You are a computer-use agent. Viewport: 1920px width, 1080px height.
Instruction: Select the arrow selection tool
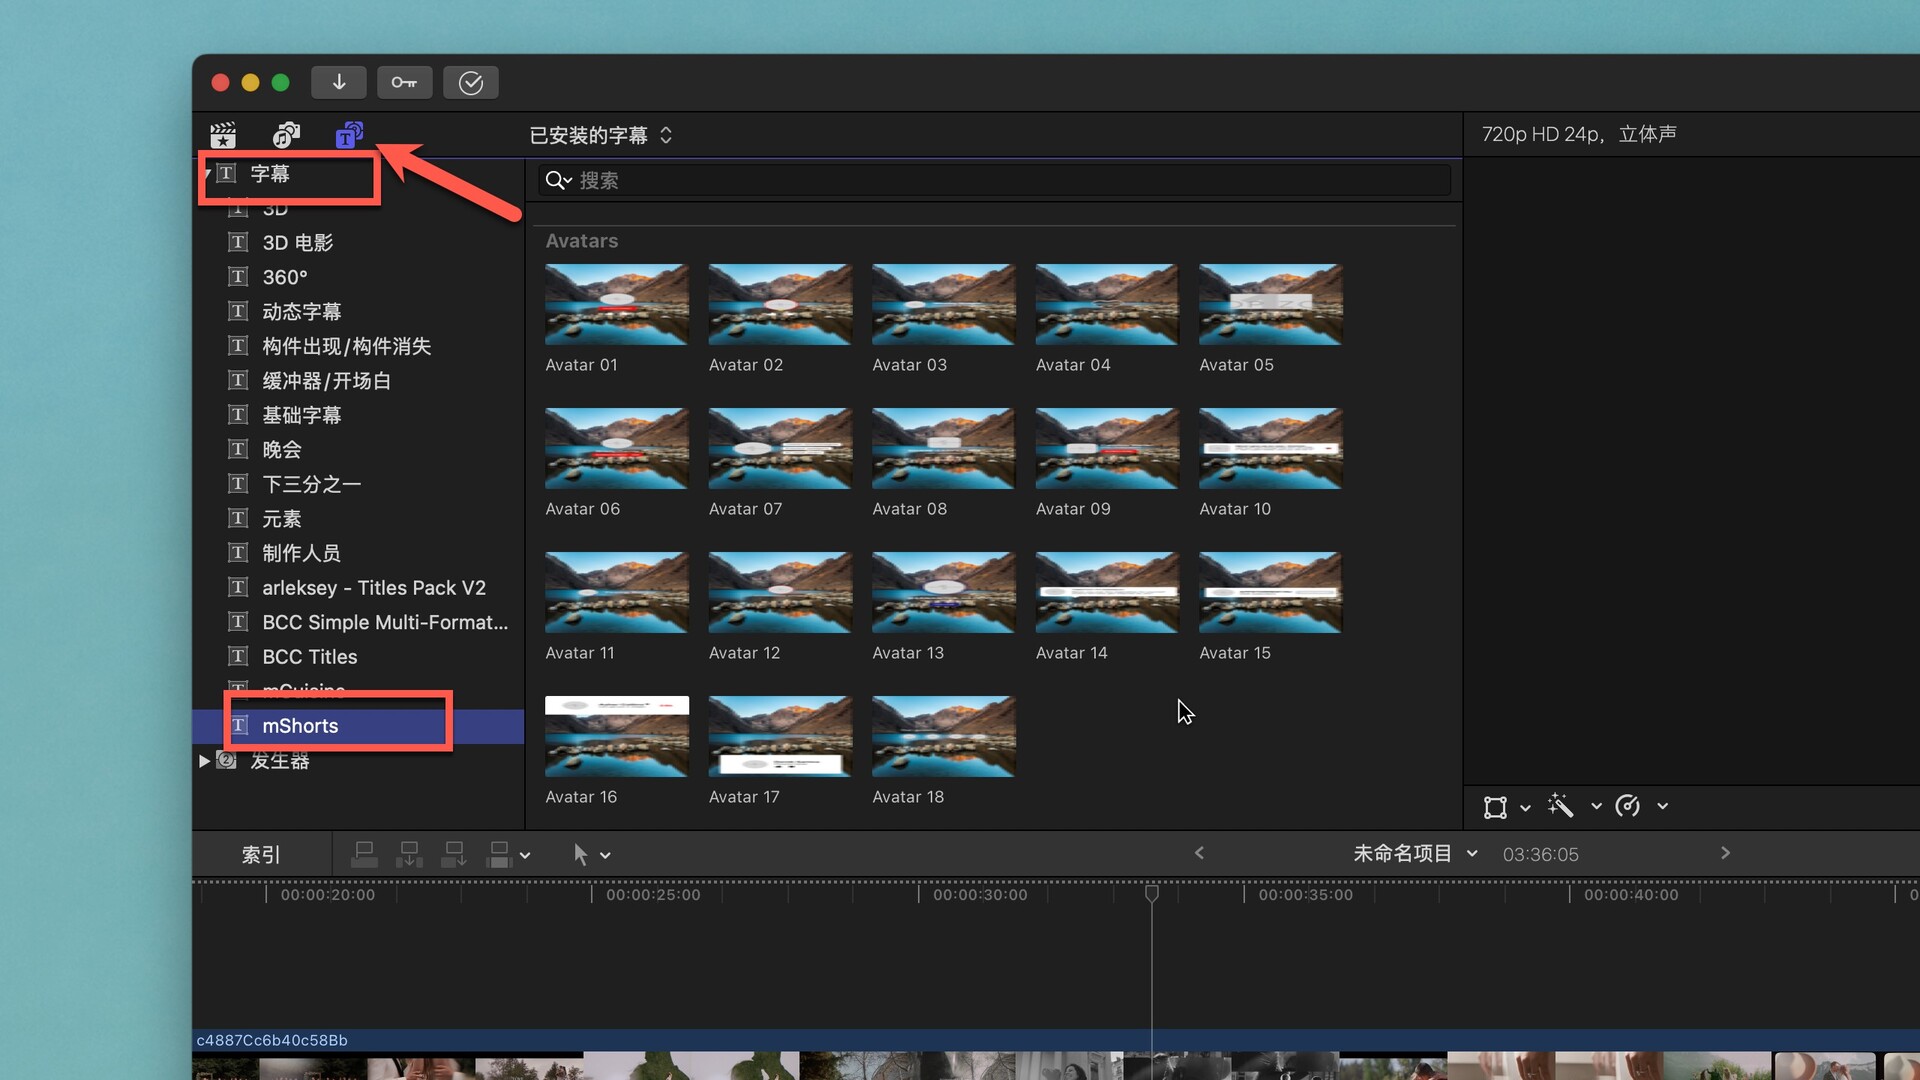(x=580, y=854)
